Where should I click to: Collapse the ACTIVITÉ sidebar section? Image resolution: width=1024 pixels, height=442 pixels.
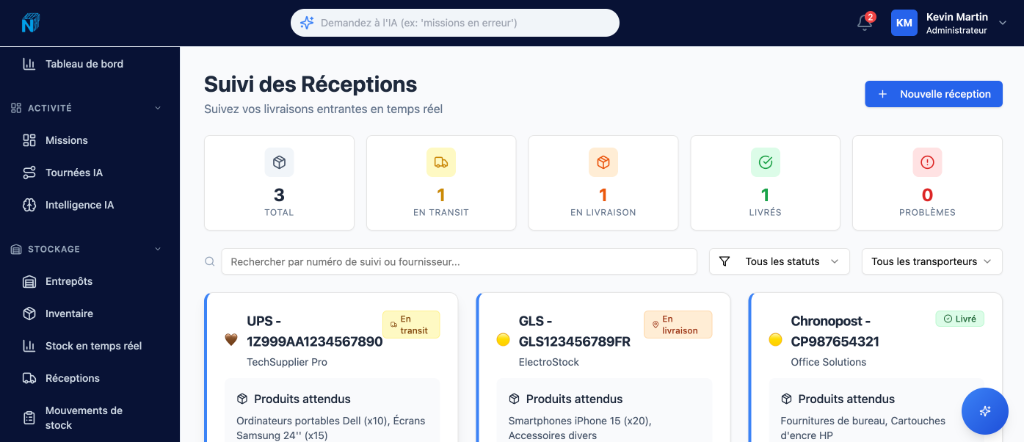(x=157, y=108)
